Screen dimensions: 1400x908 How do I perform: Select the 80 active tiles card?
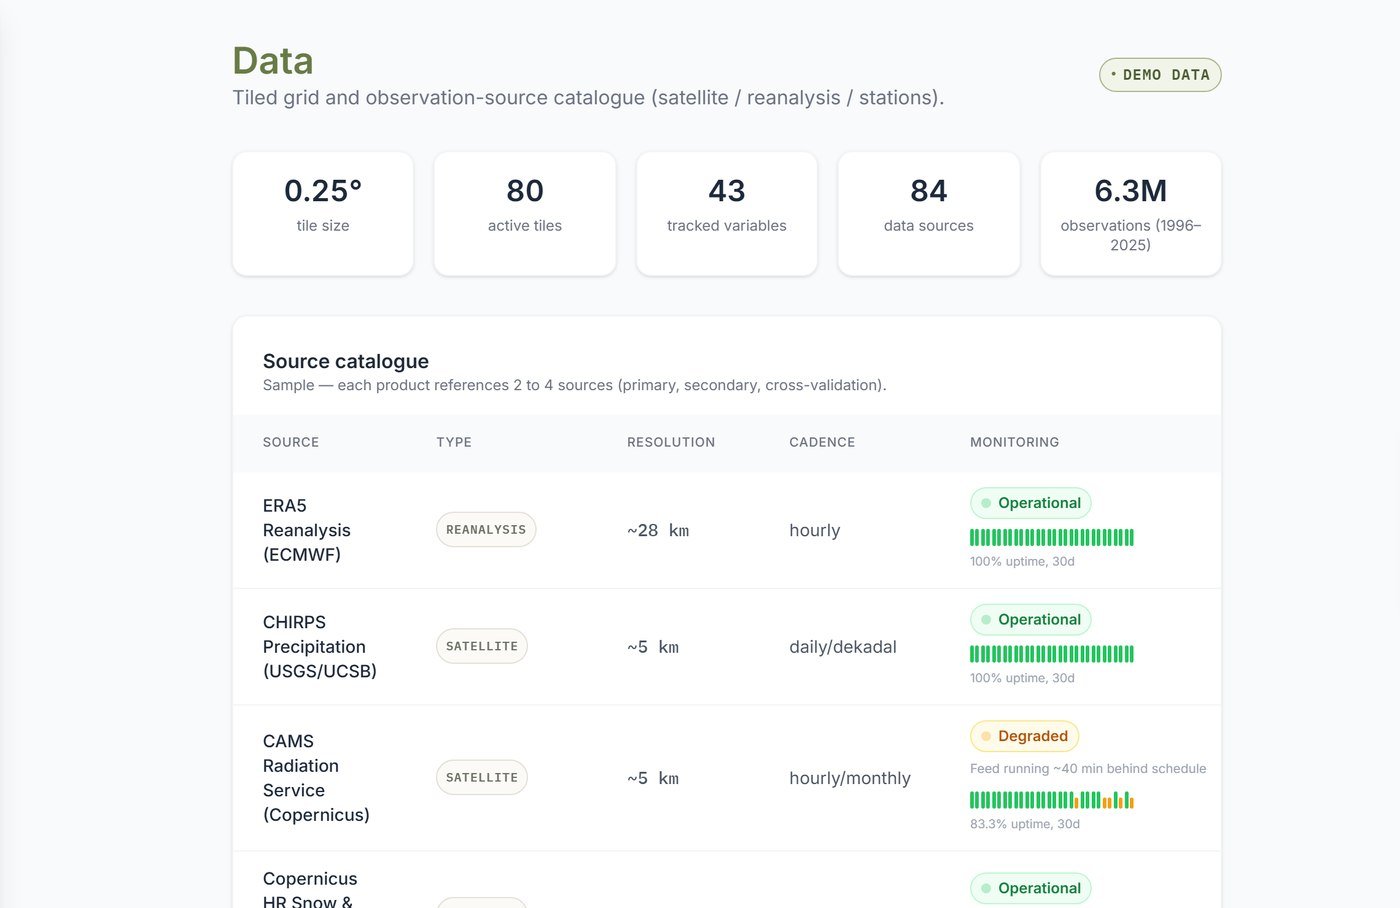[525, 214]
